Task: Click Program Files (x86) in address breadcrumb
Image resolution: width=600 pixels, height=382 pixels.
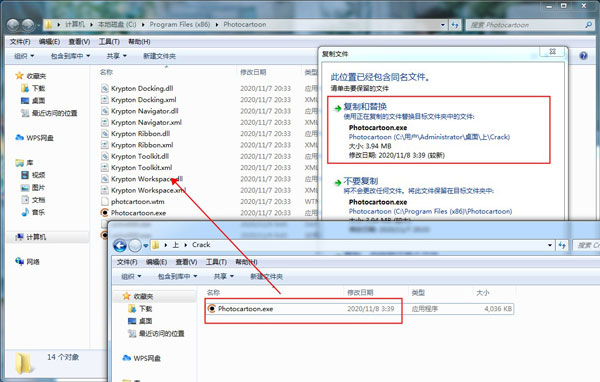Action: [x=180, y=24]
